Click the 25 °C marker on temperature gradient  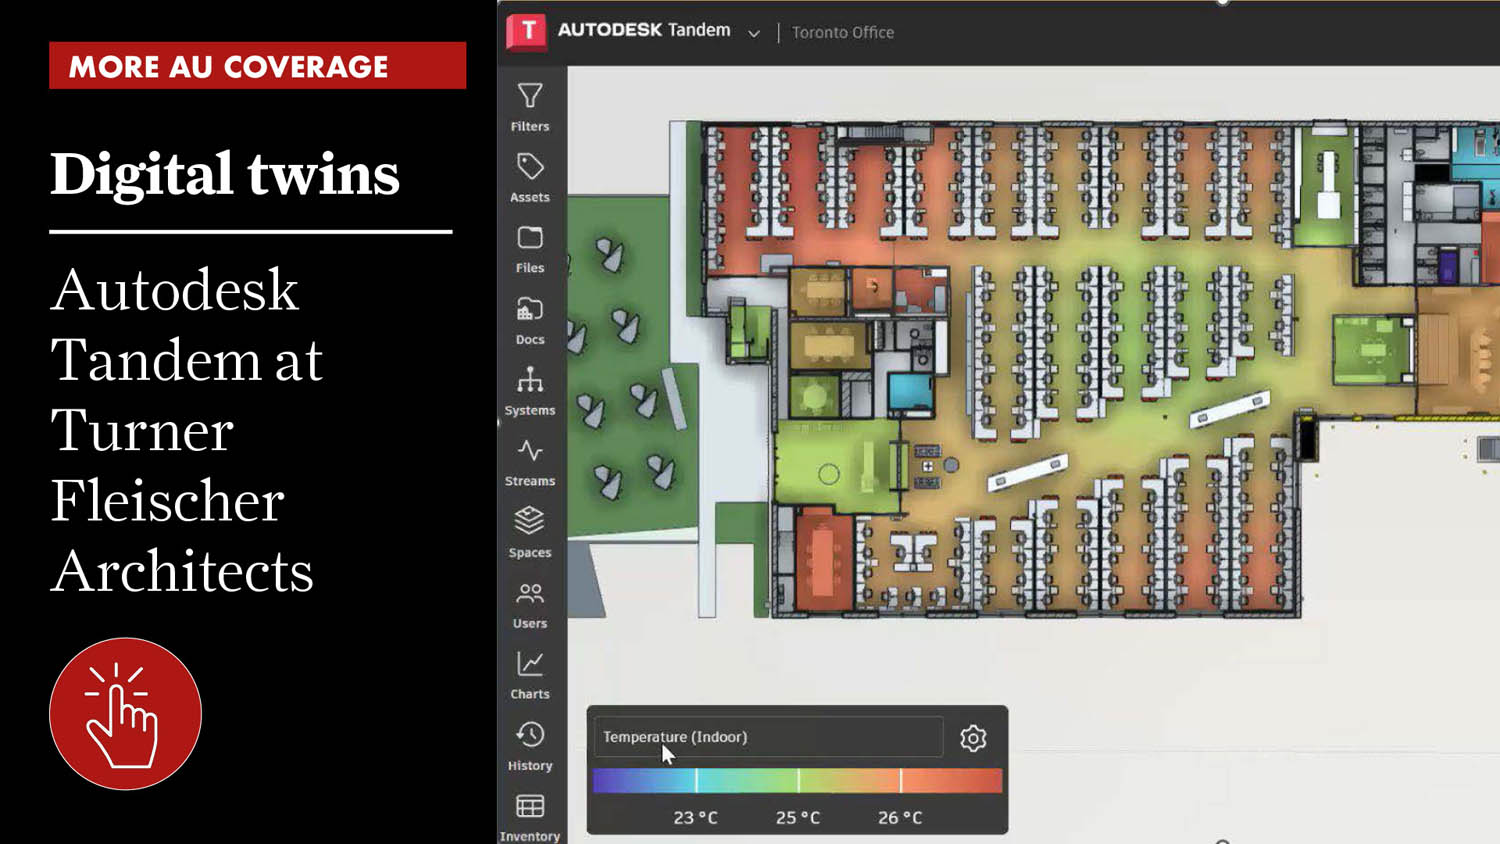pos(798,781)
